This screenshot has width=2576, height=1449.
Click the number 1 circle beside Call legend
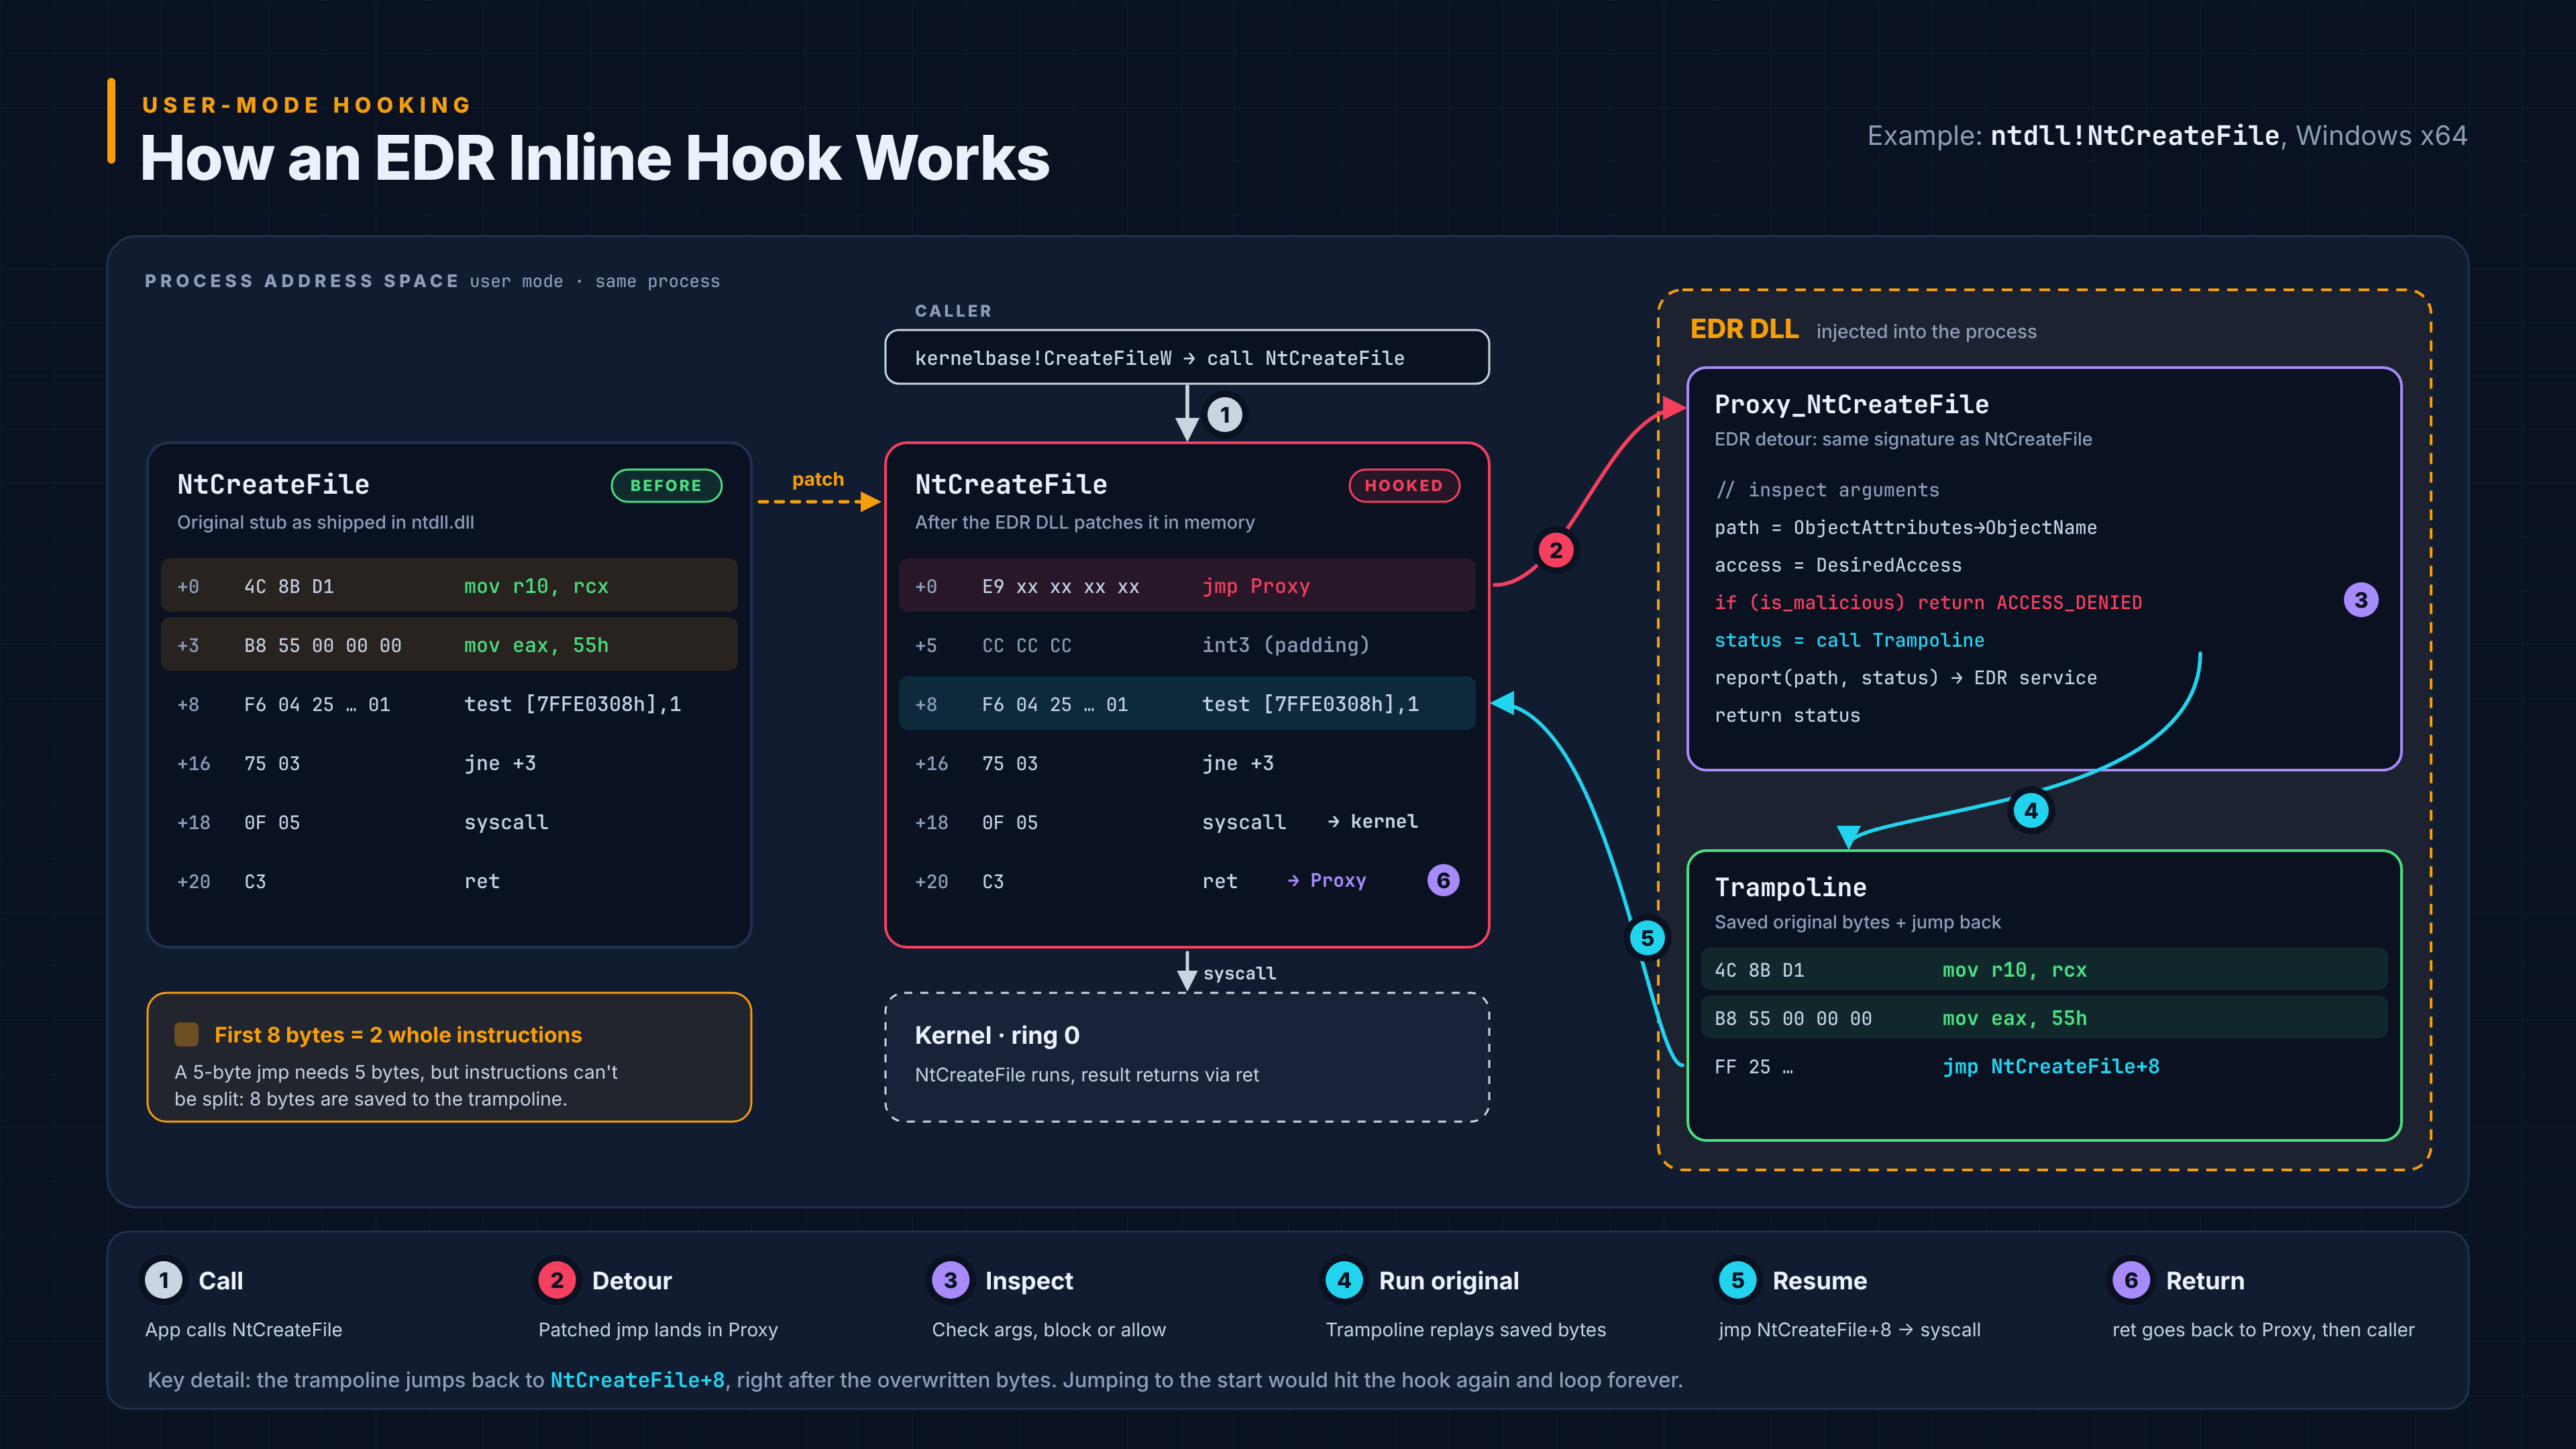click(164, 1280)
